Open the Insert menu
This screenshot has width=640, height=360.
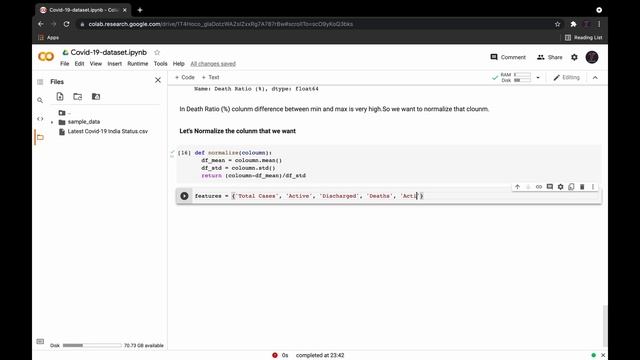point(115,64)
